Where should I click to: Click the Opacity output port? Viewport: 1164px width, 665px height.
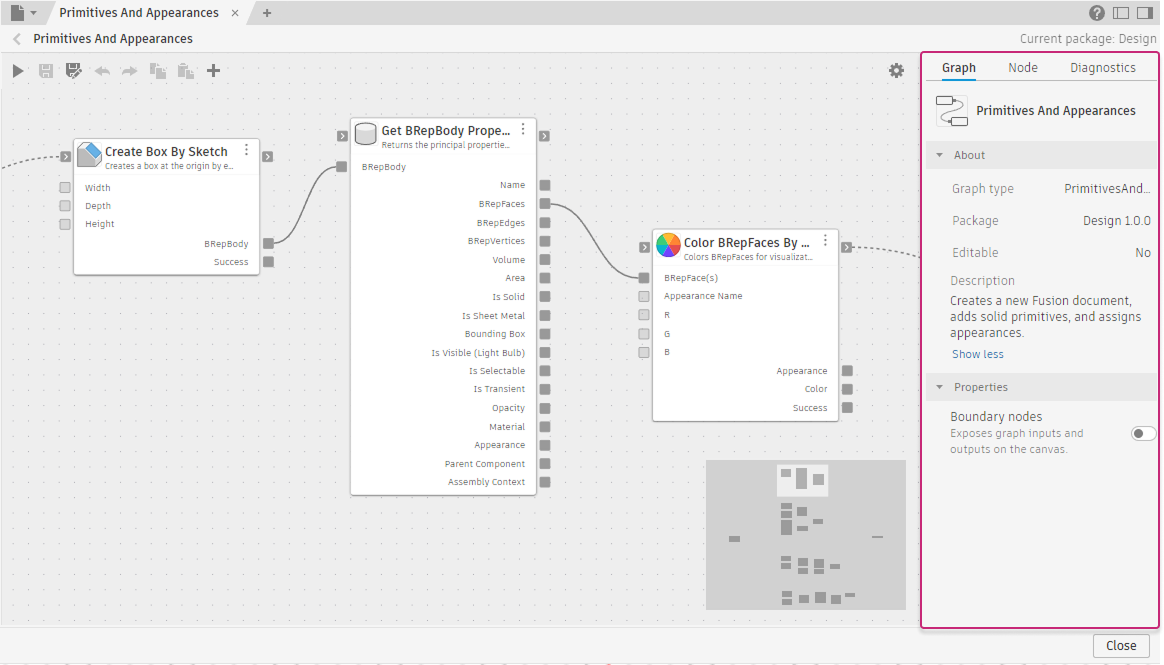[545, 408]
